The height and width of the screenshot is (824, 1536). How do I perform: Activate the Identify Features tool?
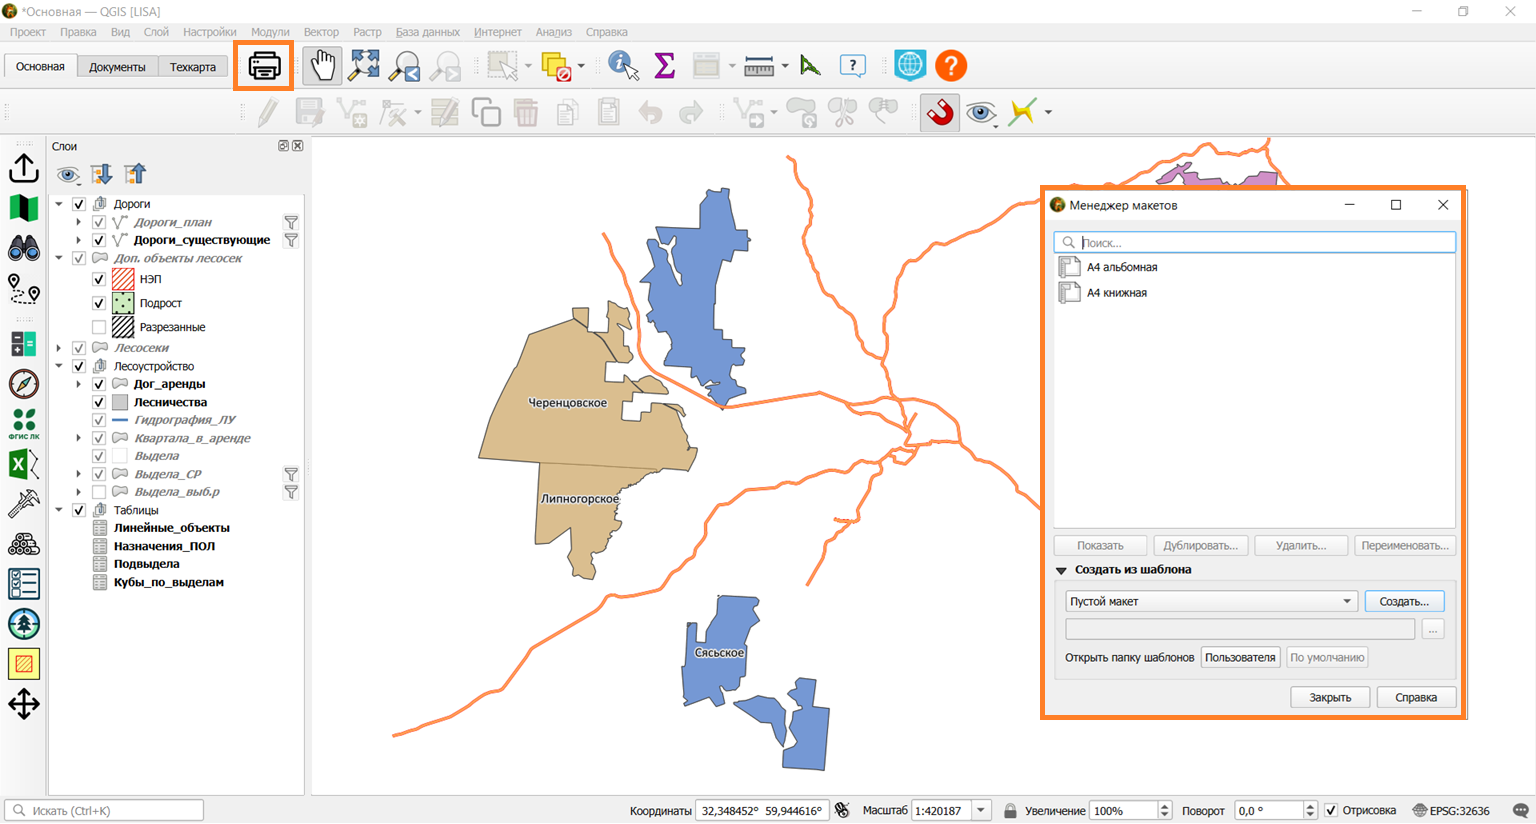pyautogui.click(x=623, y=66)
